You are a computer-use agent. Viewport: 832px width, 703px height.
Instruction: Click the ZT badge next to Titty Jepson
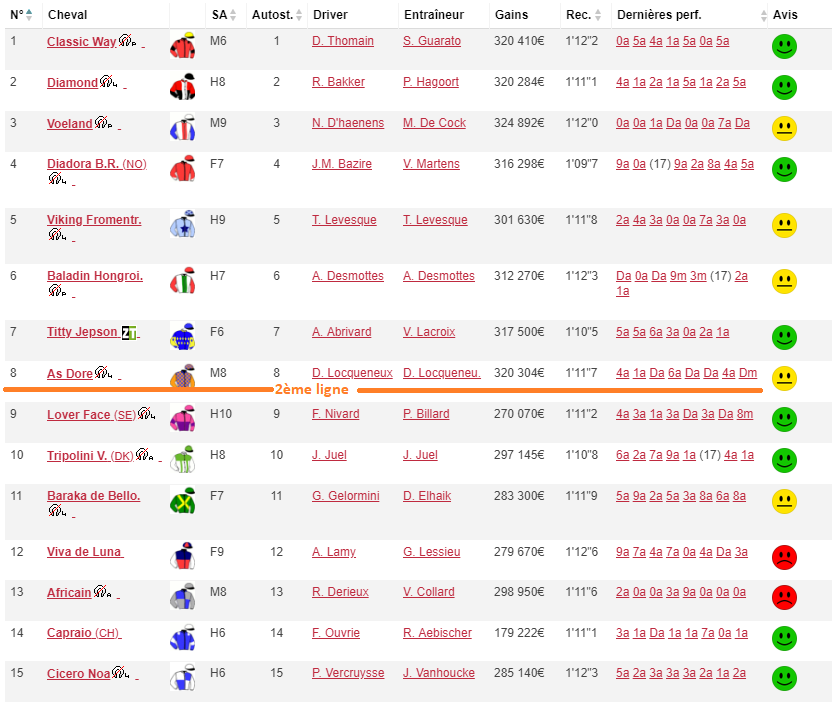127,333
